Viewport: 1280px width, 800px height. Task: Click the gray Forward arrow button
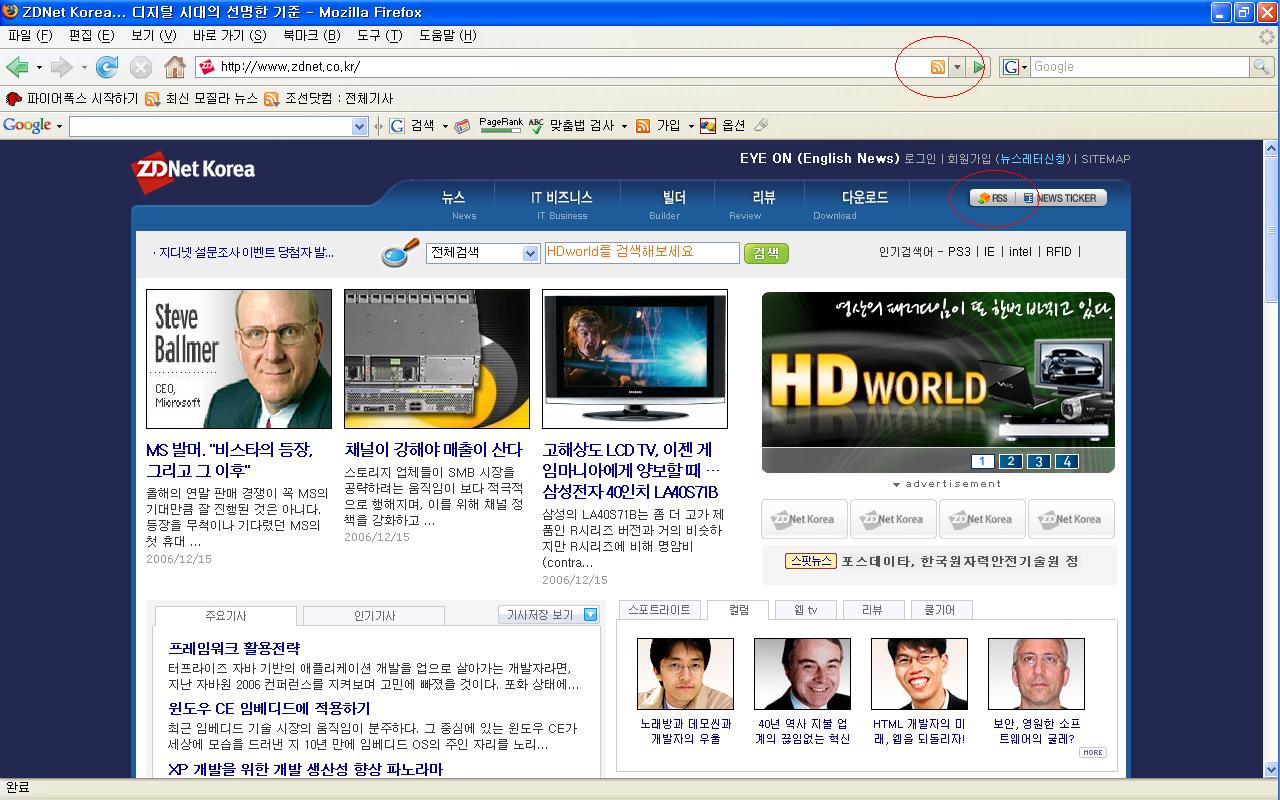(62, 67)
